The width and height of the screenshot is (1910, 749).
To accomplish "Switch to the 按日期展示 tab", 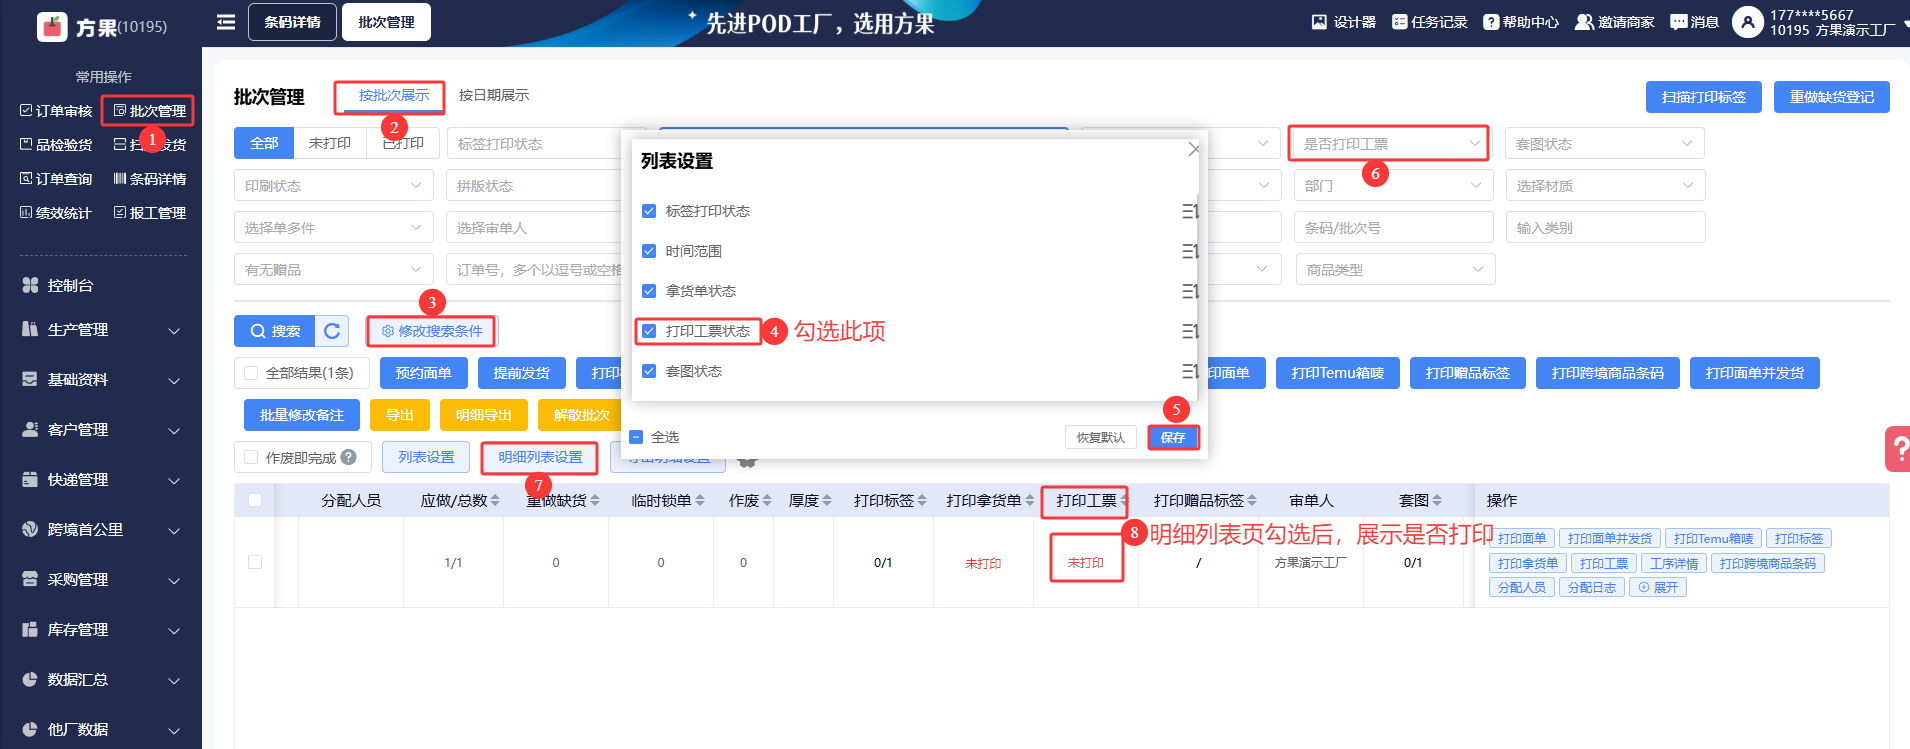I will (494, 95).
